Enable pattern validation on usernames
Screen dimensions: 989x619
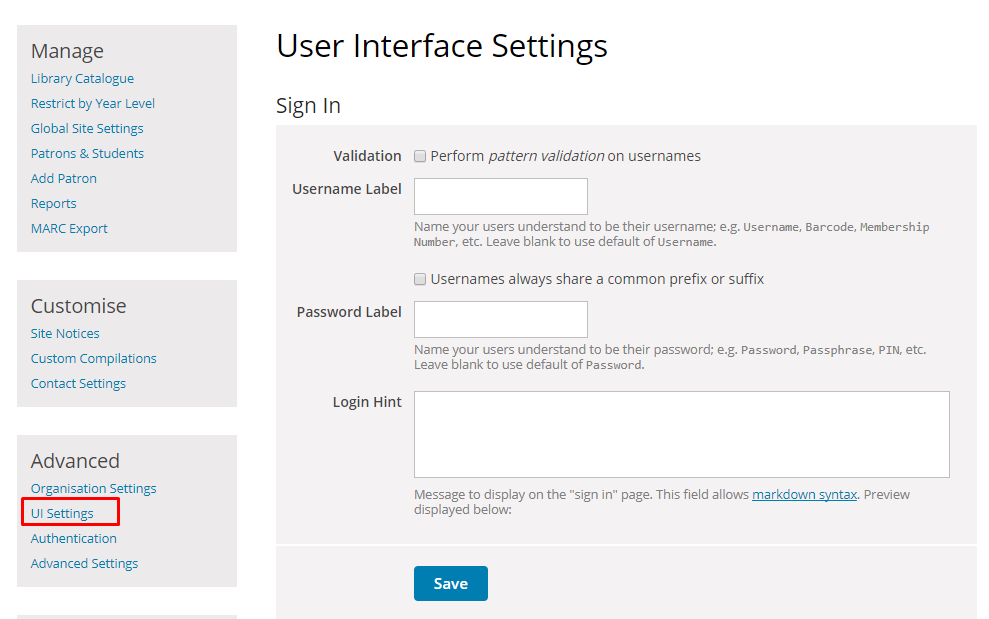tap(420, 156)
